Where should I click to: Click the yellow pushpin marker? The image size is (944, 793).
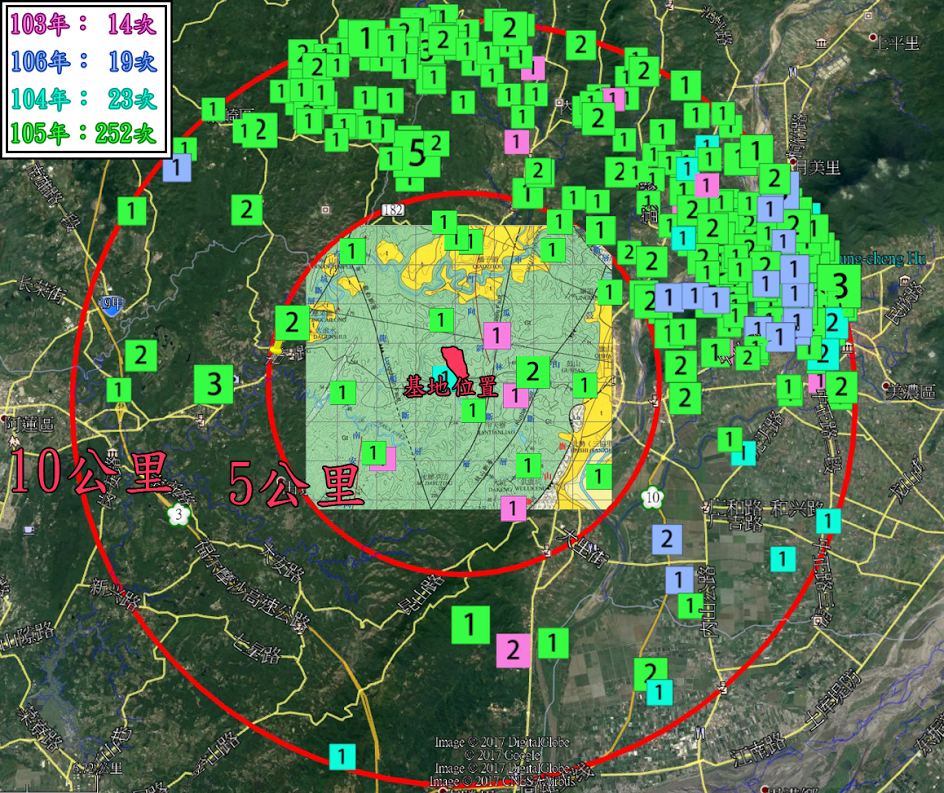click(x=276, y=349)
